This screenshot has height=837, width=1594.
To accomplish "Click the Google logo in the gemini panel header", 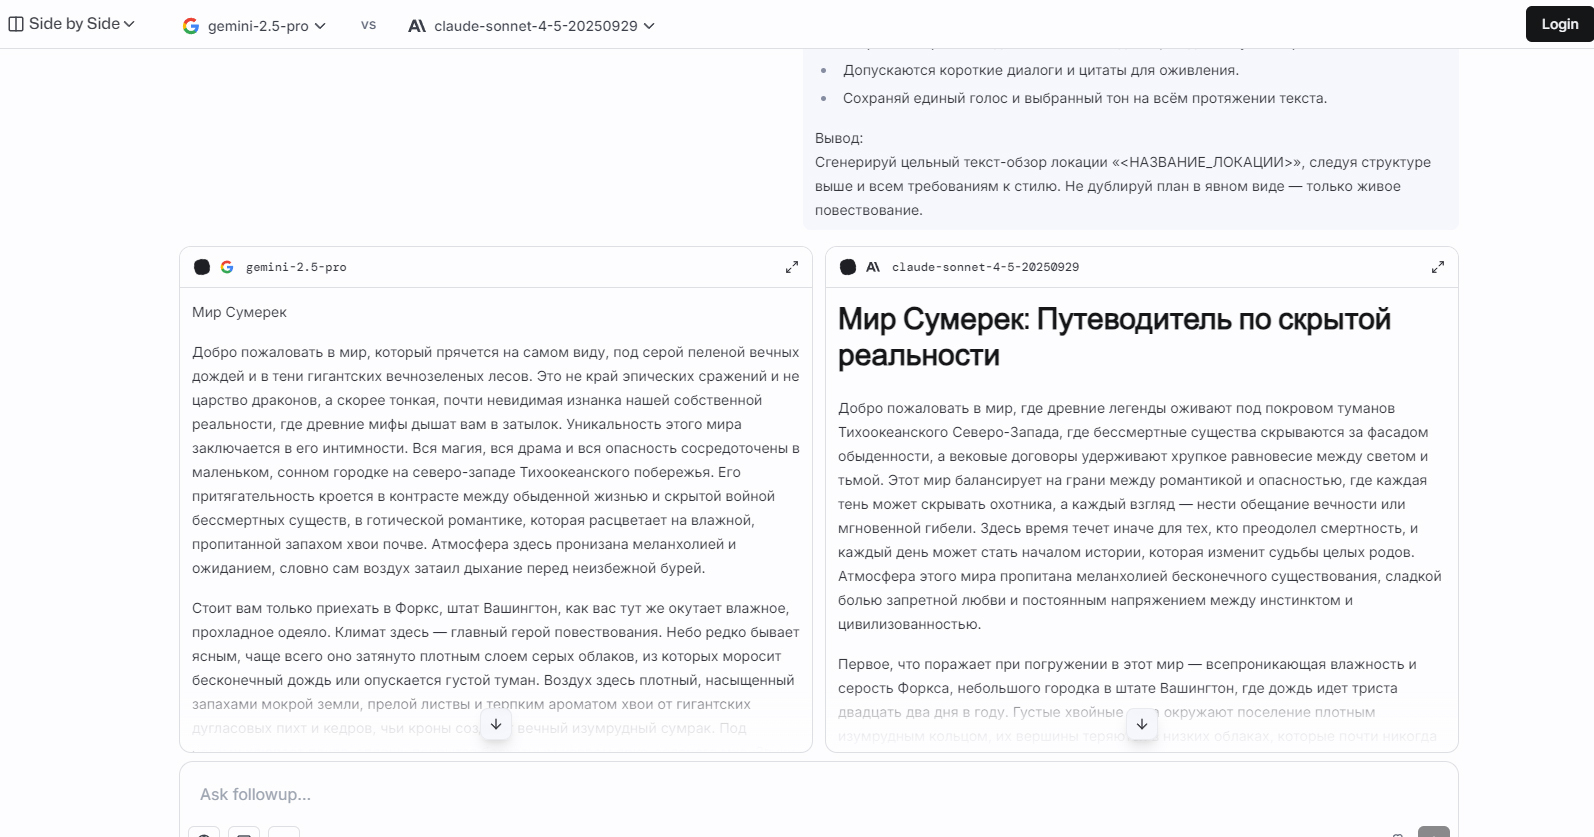I will coord(227,267).
